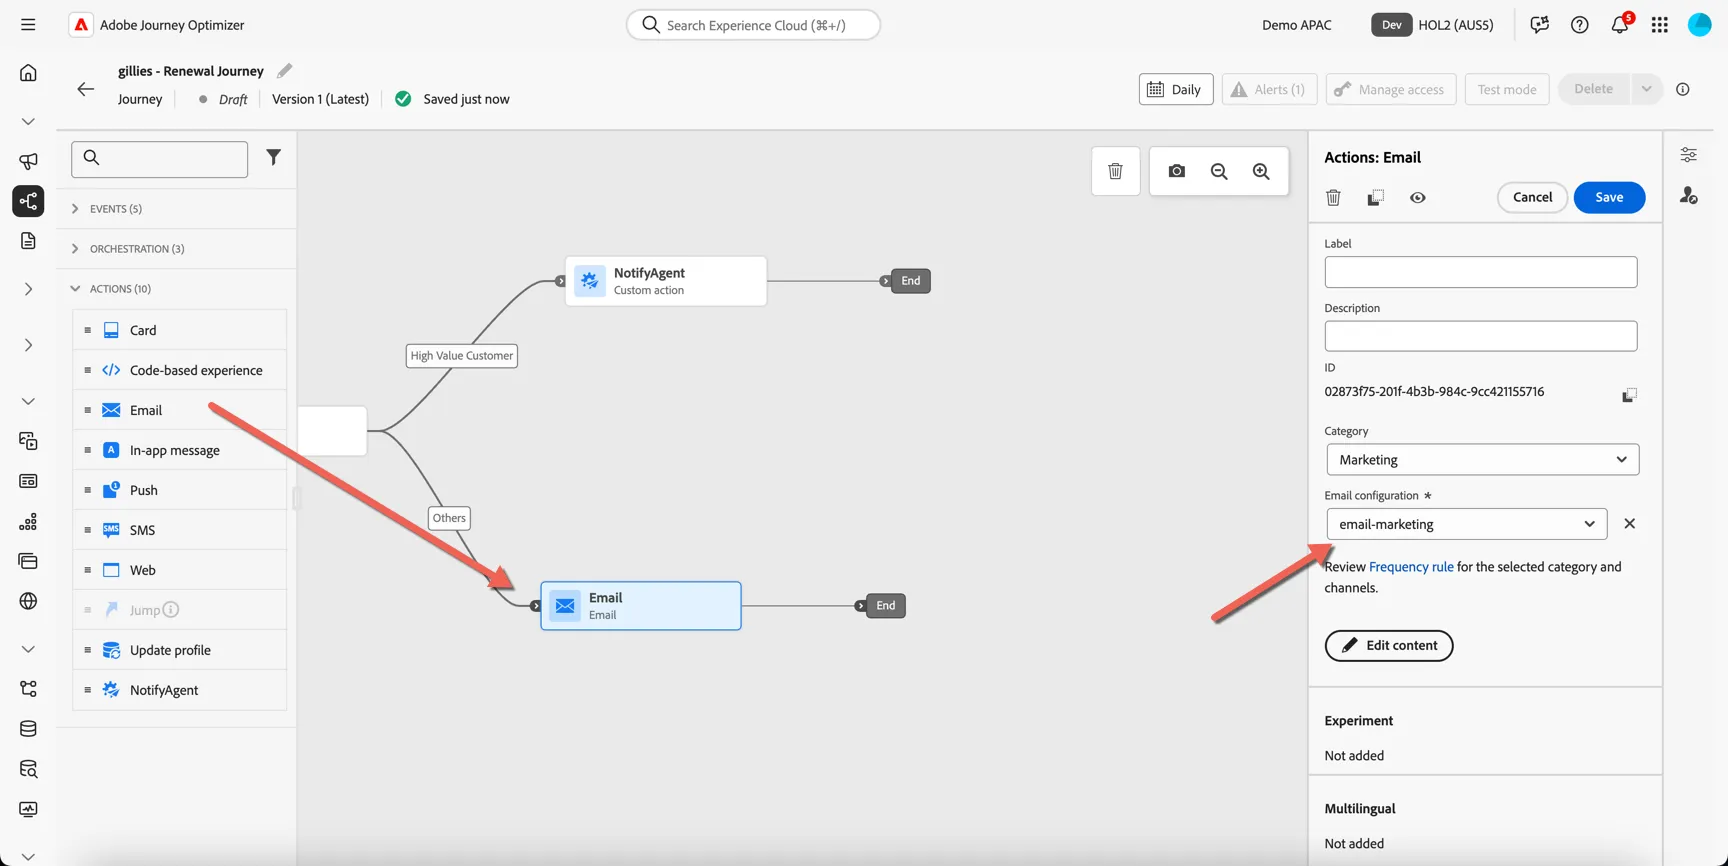Follow the Frequency rule link
The width and height of the screenshot is (1728, 866).
click(x=1411, y=567)
